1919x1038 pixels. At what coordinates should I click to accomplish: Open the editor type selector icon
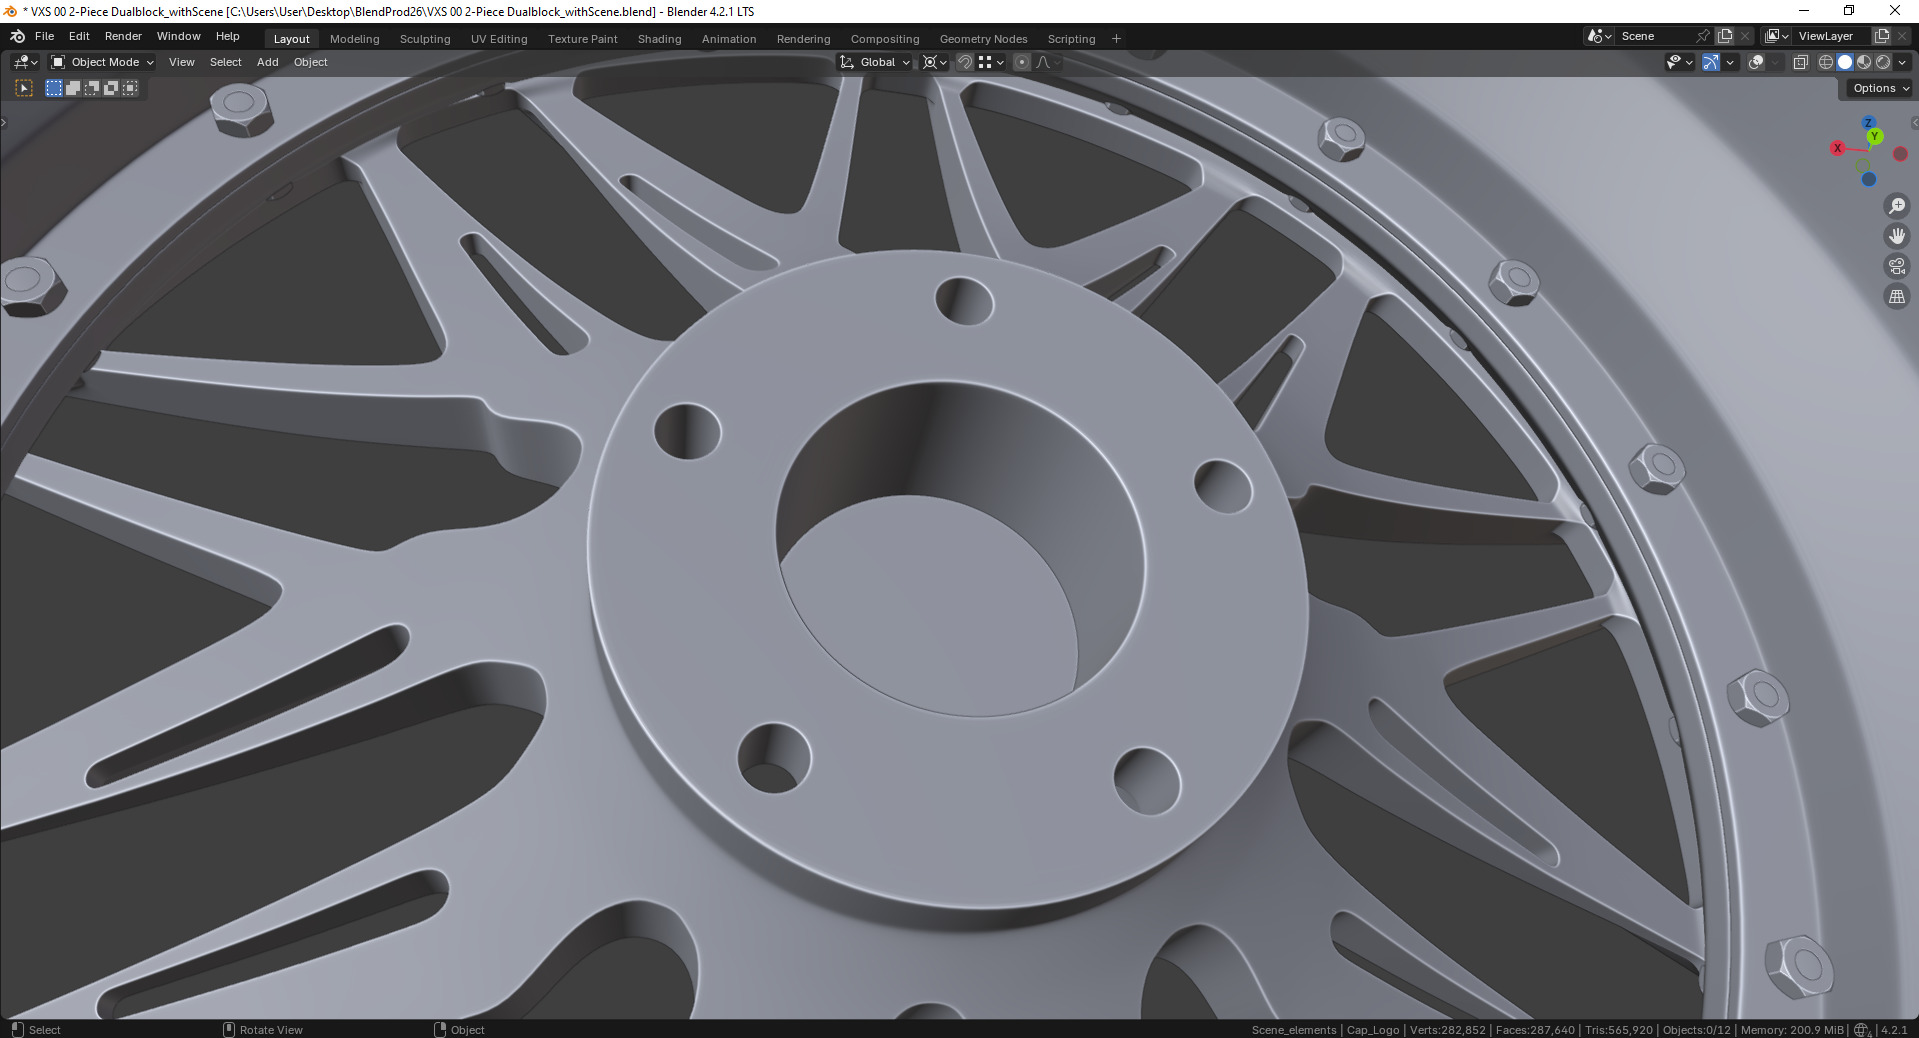click(25, 62)
